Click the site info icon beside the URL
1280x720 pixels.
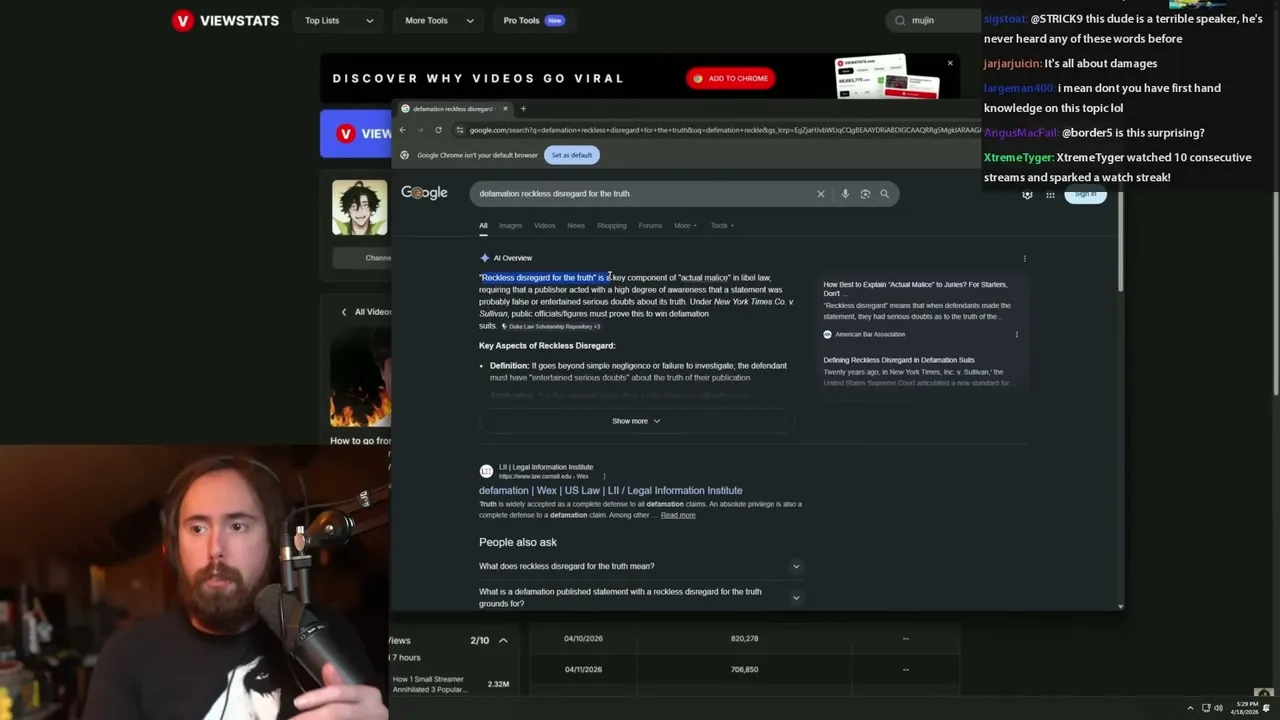tap(460, 130)
